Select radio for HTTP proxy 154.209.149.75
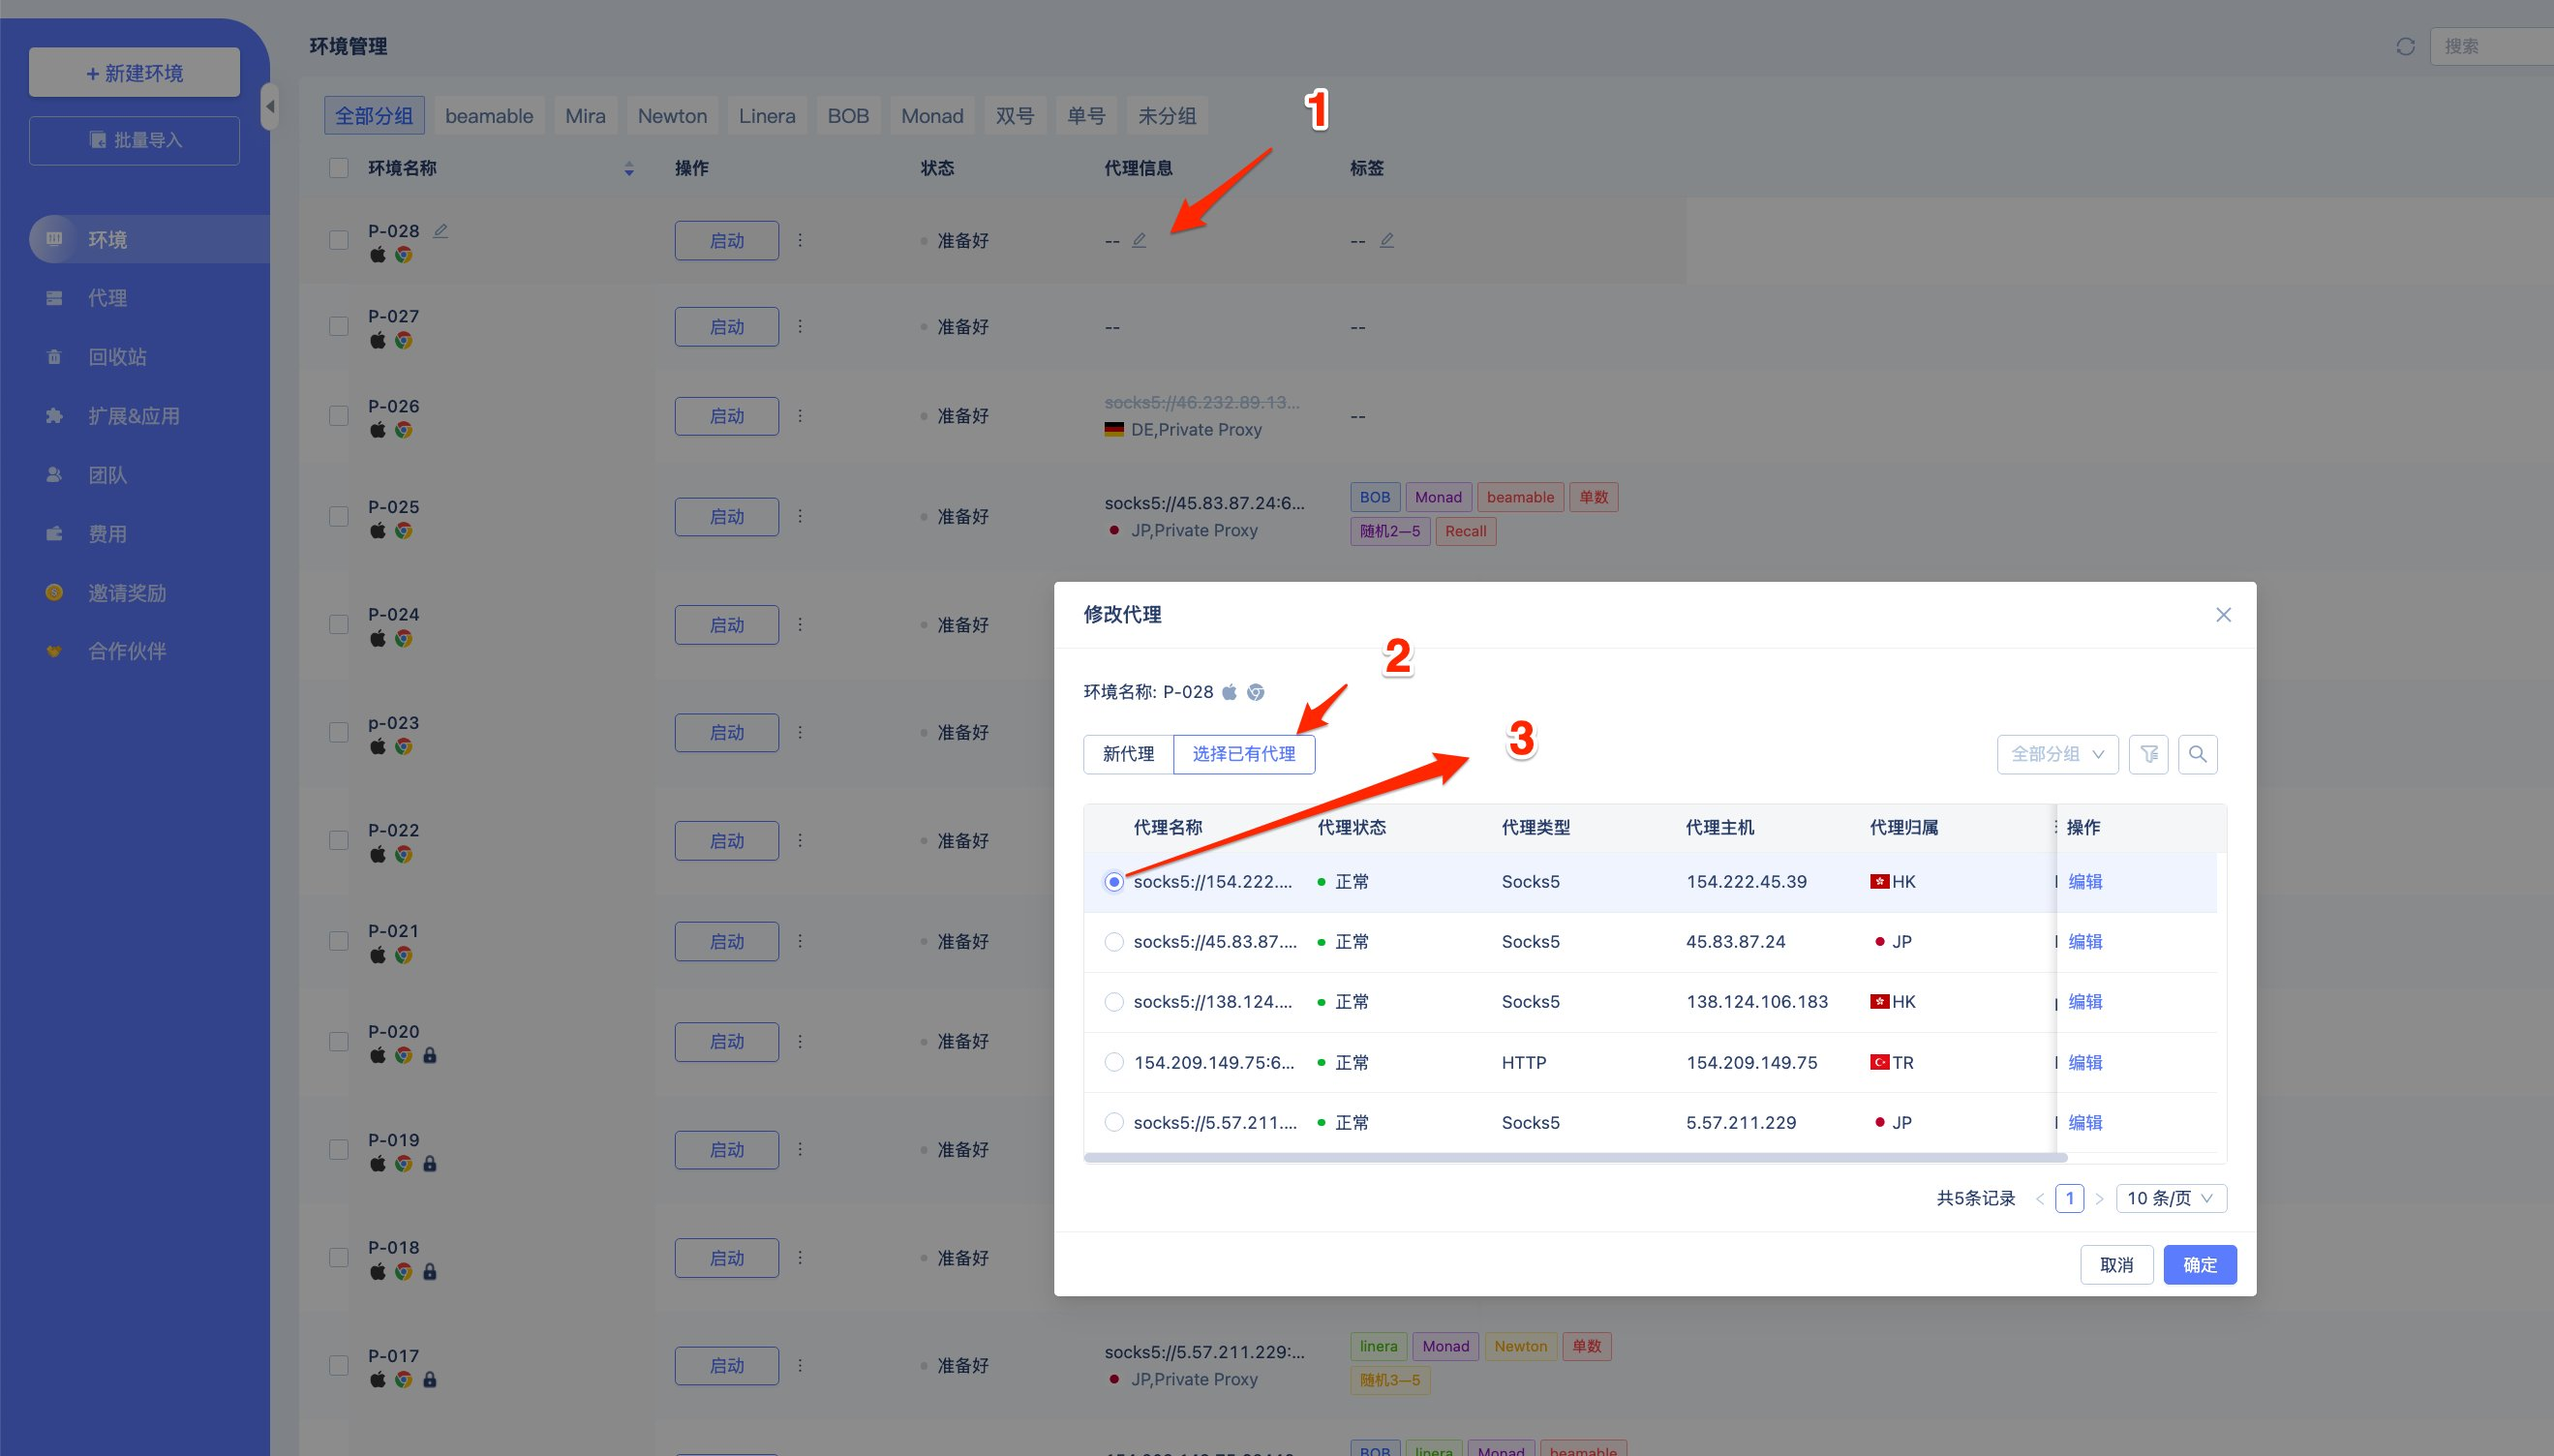Image resolution: width=2554 pixels, height=1456 pixels. pyautogui.click(x=1113, y=1062)
